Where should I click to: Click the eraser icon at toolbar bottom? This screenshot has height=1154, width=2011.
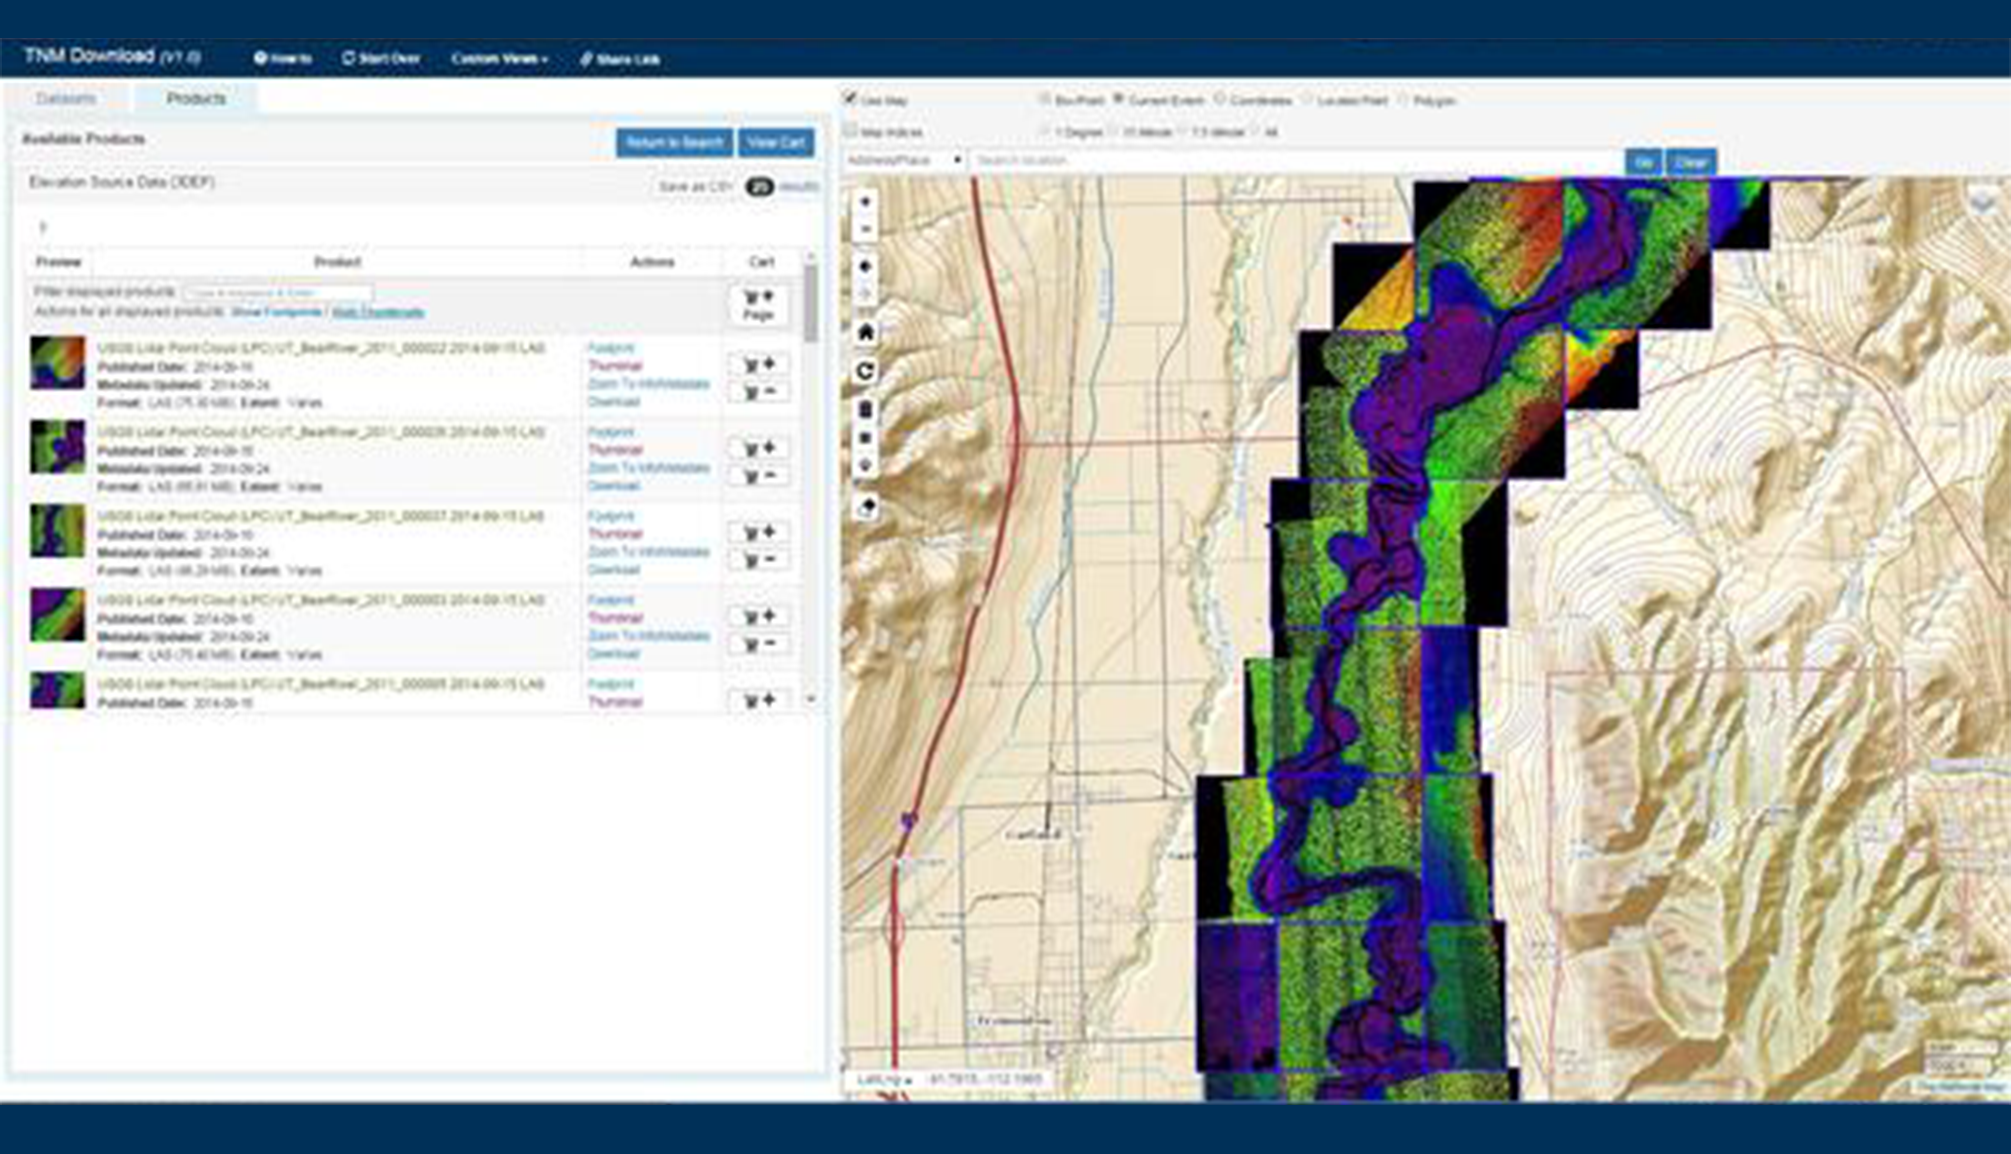[x=866, y=507]
